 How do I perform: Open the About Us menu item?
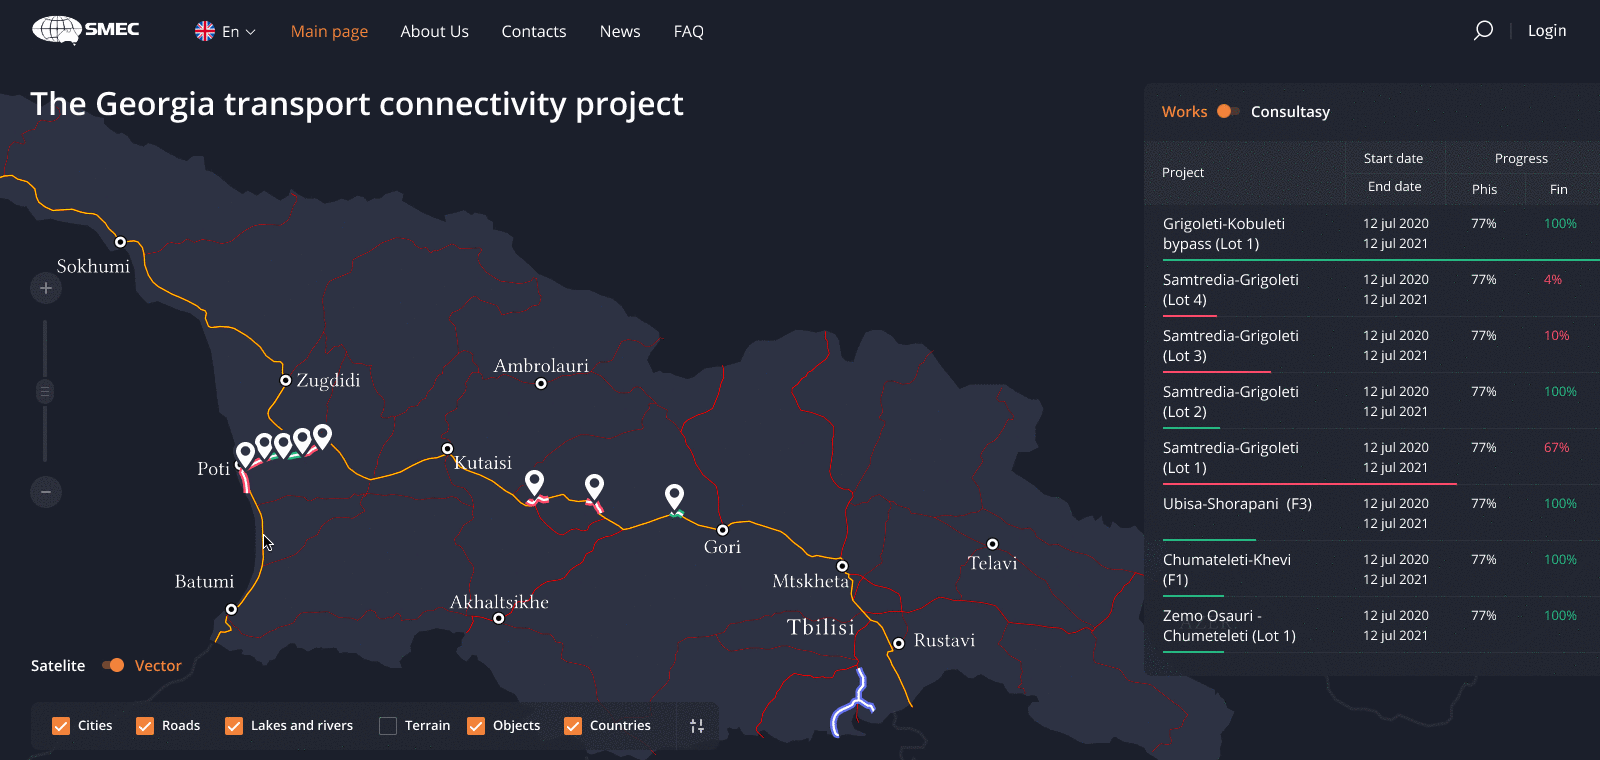(x=434, y=32)
